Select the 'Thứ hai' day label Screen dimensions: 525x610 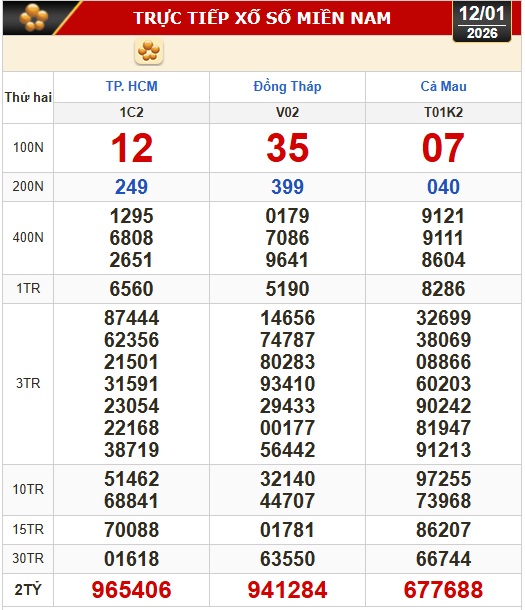pos(28,97)
